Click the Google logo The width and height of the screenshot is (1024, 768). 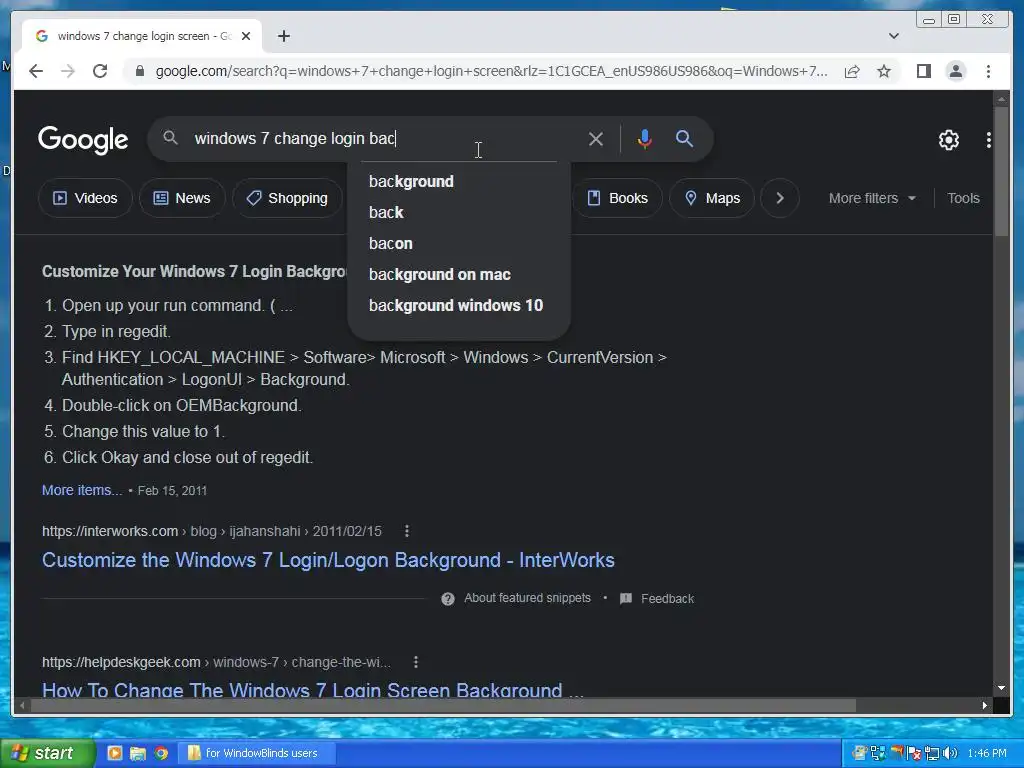click(x=83, y=139)
